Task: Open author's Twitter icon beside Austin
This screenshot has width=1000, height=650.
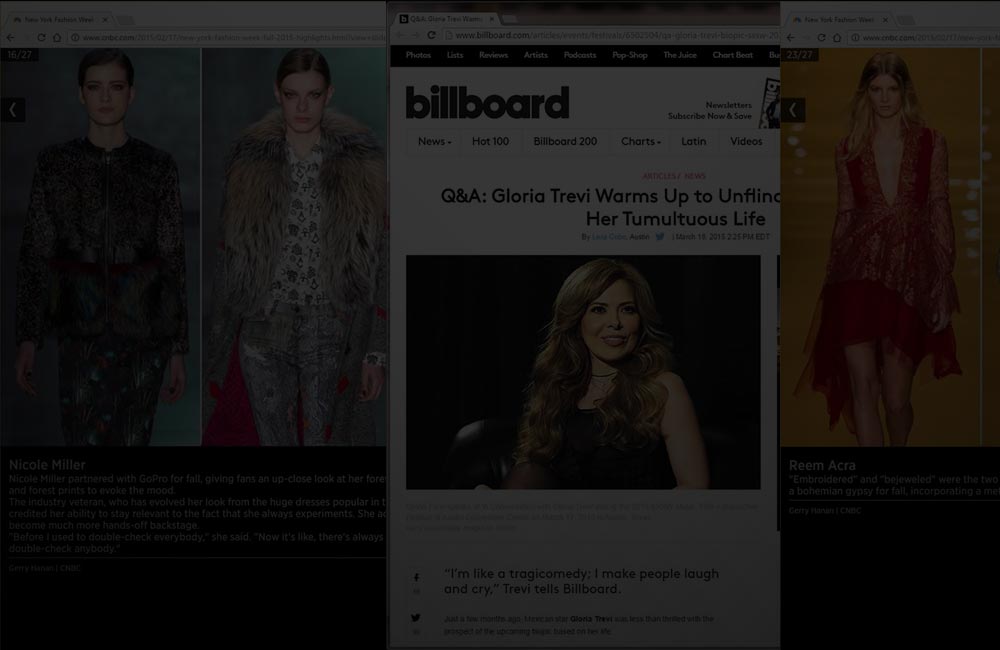Action: (x=660, y=237)
